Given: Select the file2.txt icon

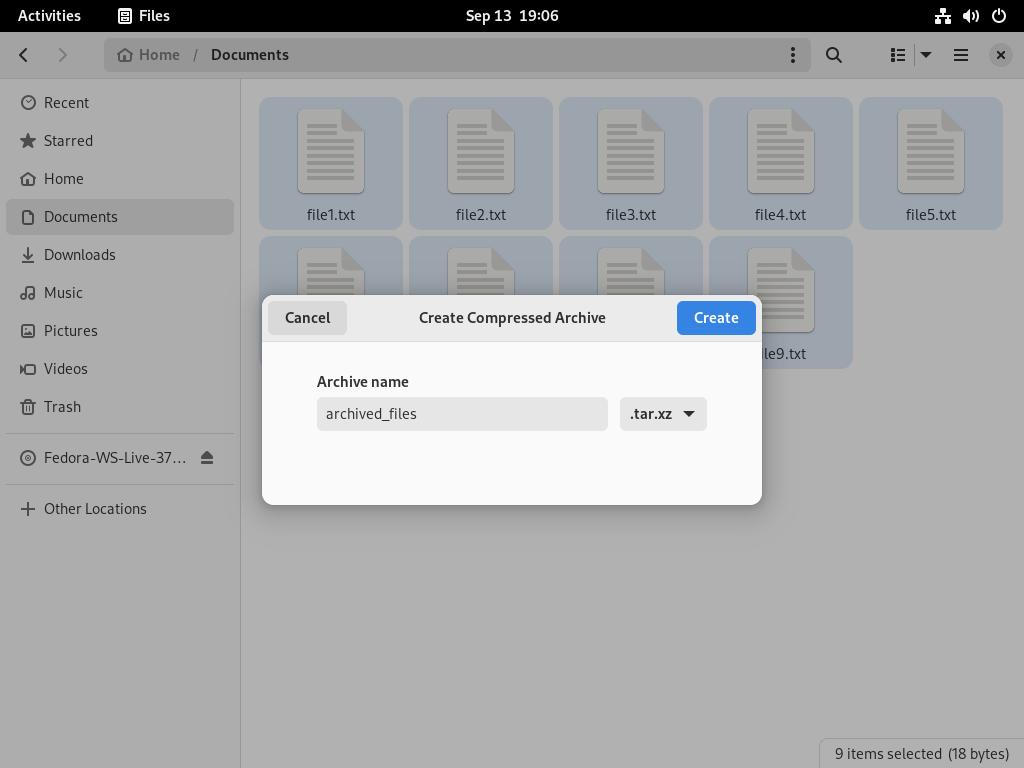Looking at the screenshot, I should [x=481, y=152].
